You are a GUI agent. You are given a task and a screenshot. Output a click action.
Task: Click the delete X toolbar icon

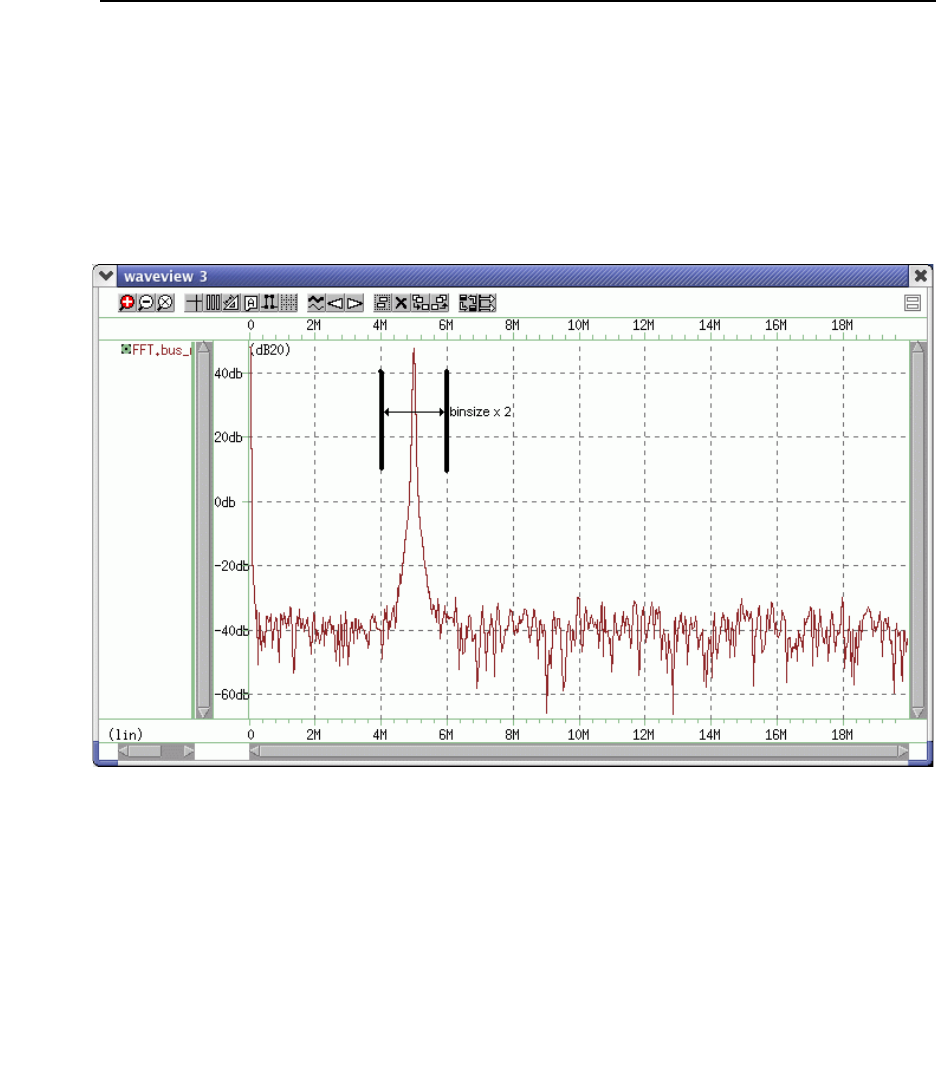click(x=401, y=303)
